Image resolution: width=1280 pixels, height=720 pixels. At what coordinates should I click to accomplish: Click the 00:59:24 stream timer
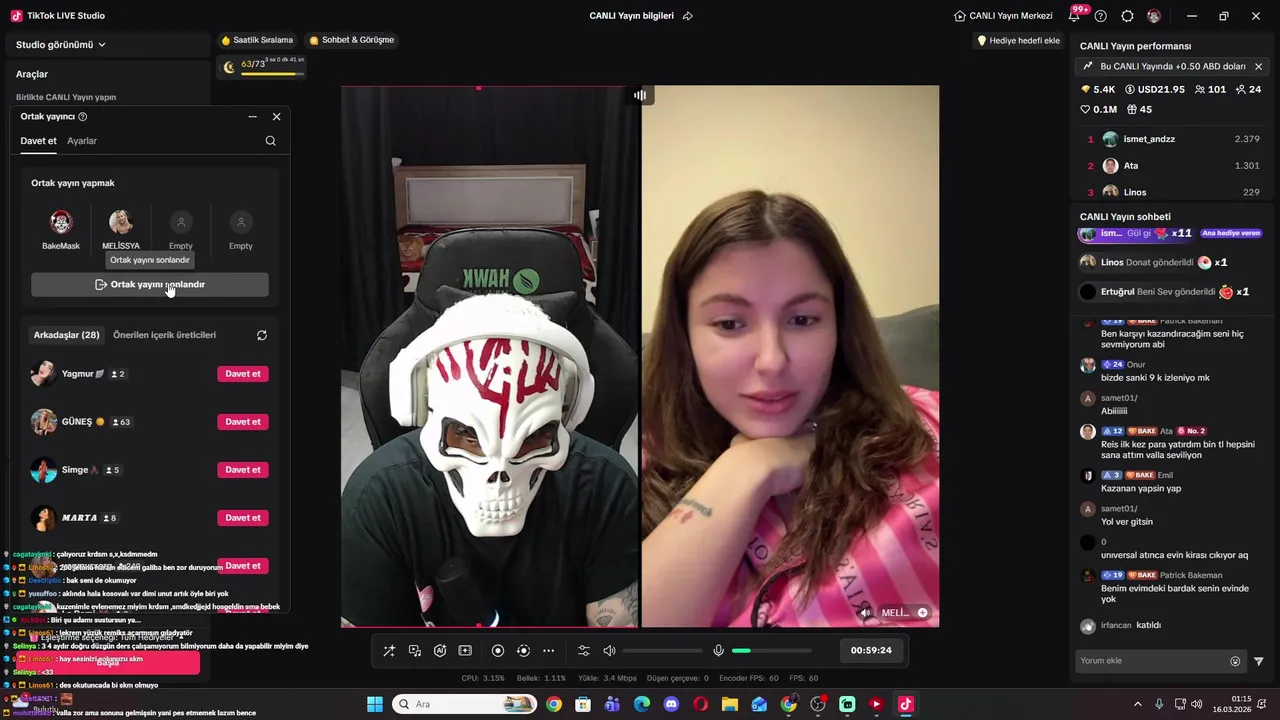click(x=871, y=650)
